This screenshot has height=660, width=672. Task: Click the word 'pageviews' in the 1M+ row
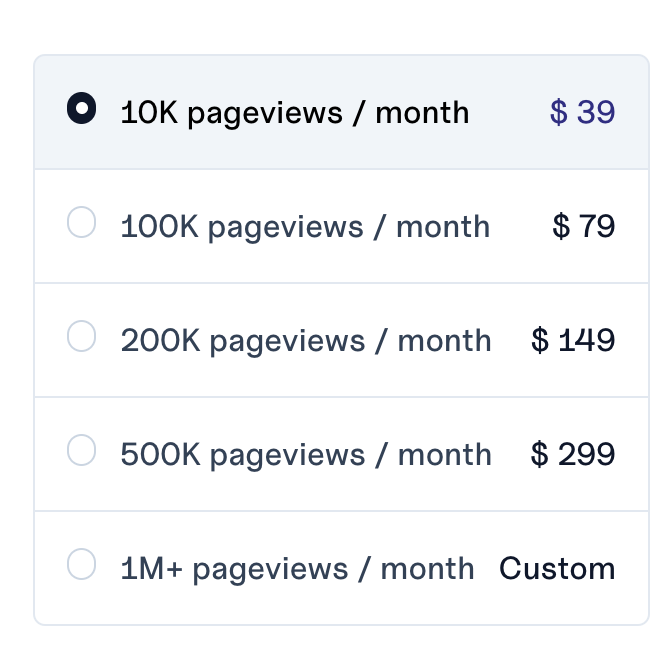click(270, 570)
